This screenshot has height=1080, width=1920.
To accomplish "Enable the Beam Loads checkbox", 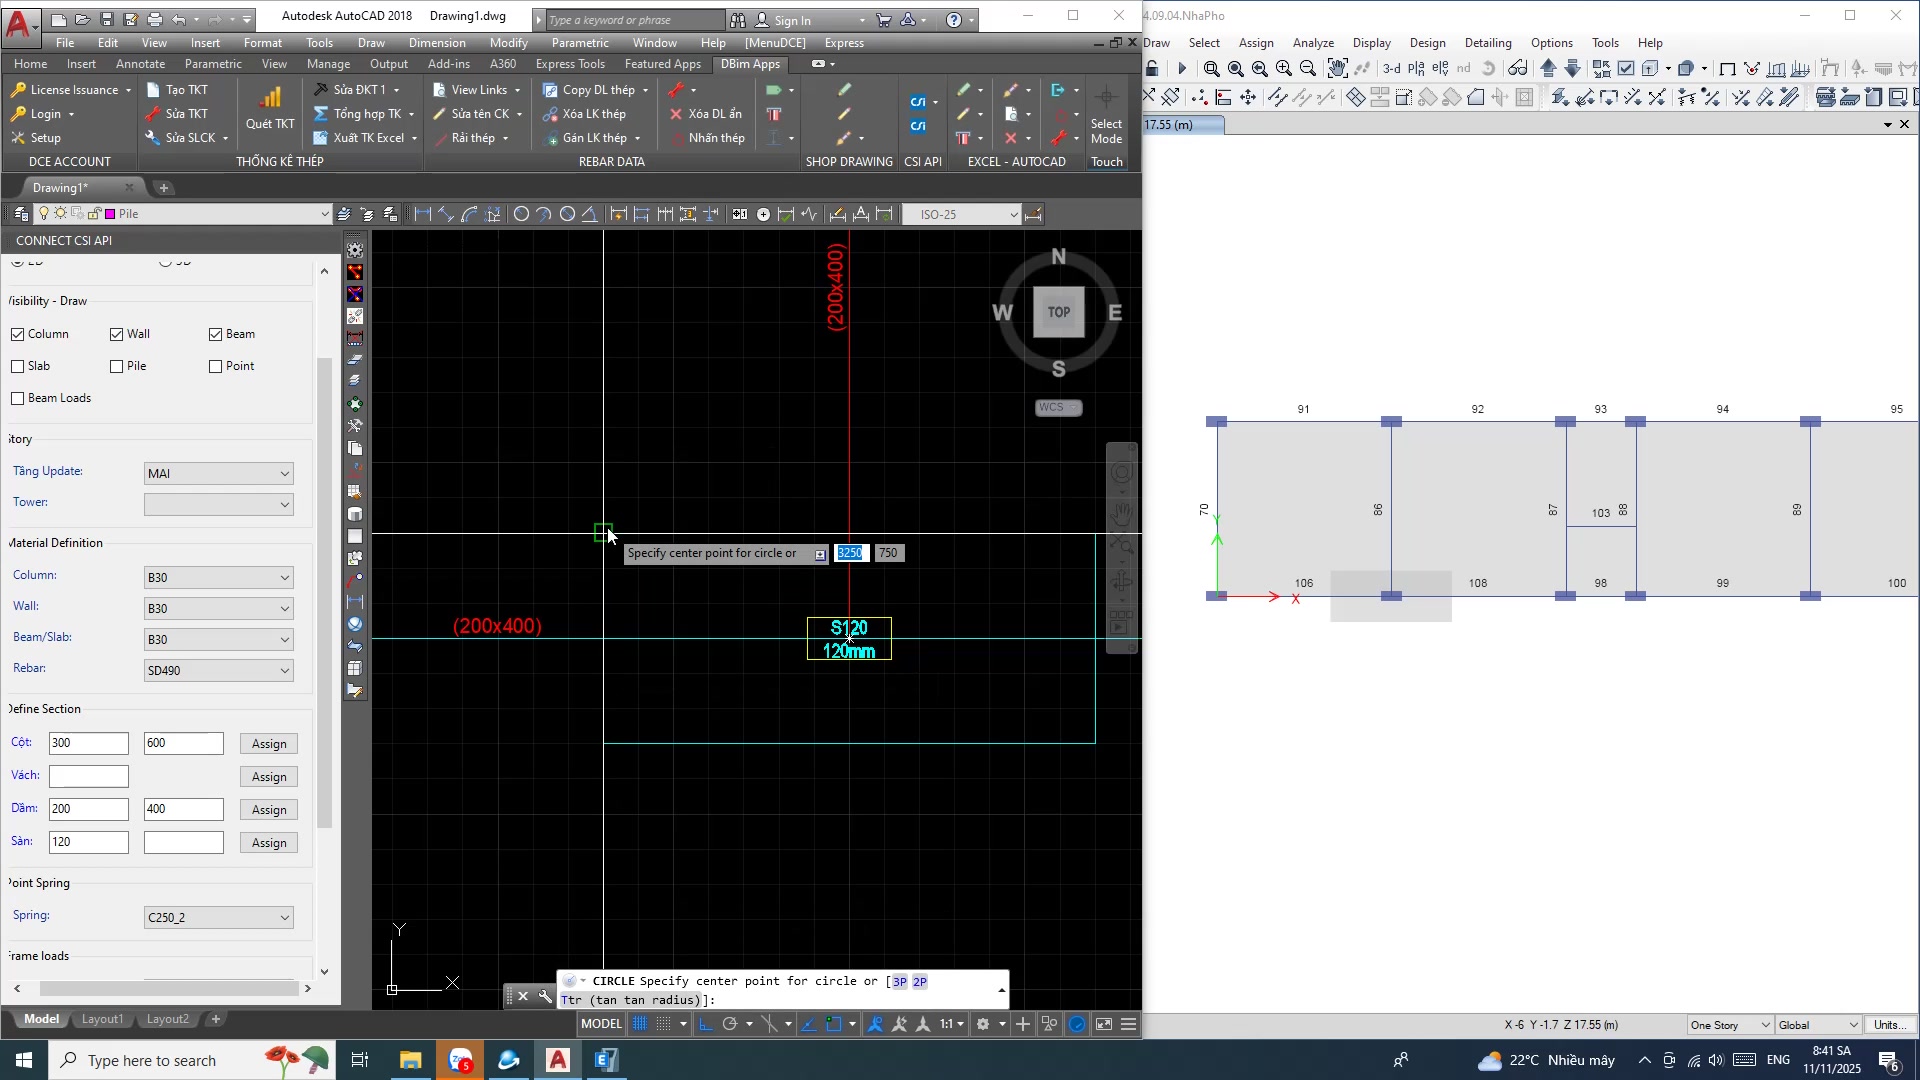I will 18,398.
